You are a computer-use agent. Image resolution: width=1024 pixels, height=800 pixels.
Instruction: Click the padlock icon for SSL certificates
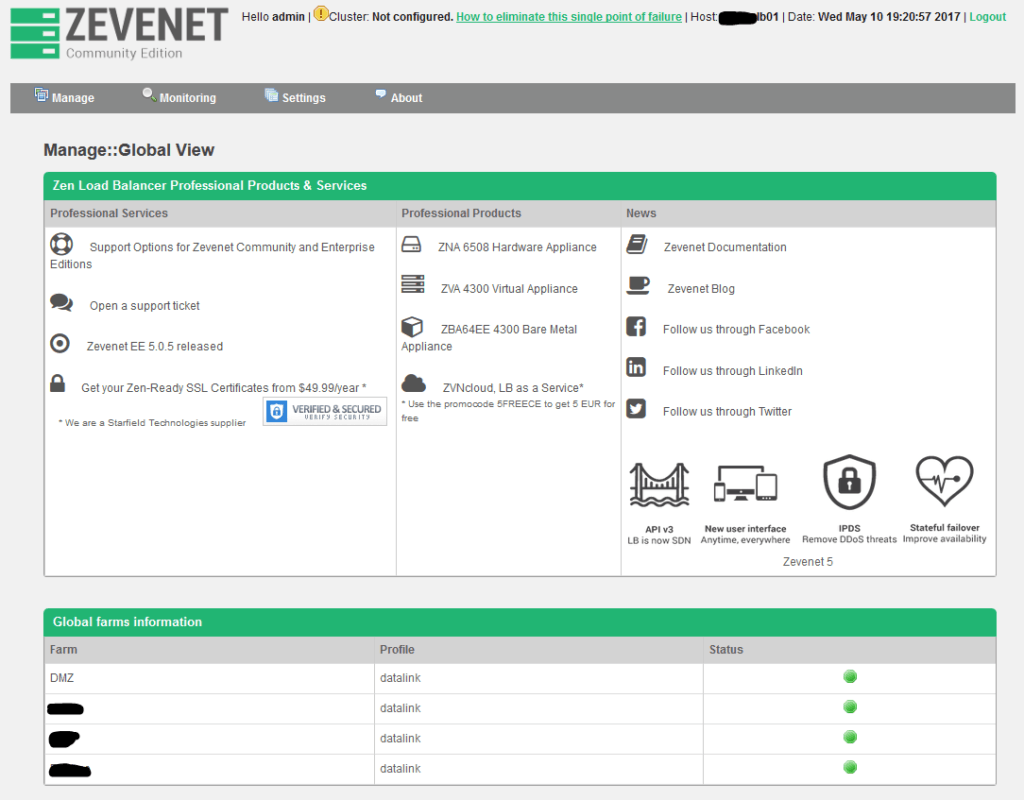tap(57, 383)
